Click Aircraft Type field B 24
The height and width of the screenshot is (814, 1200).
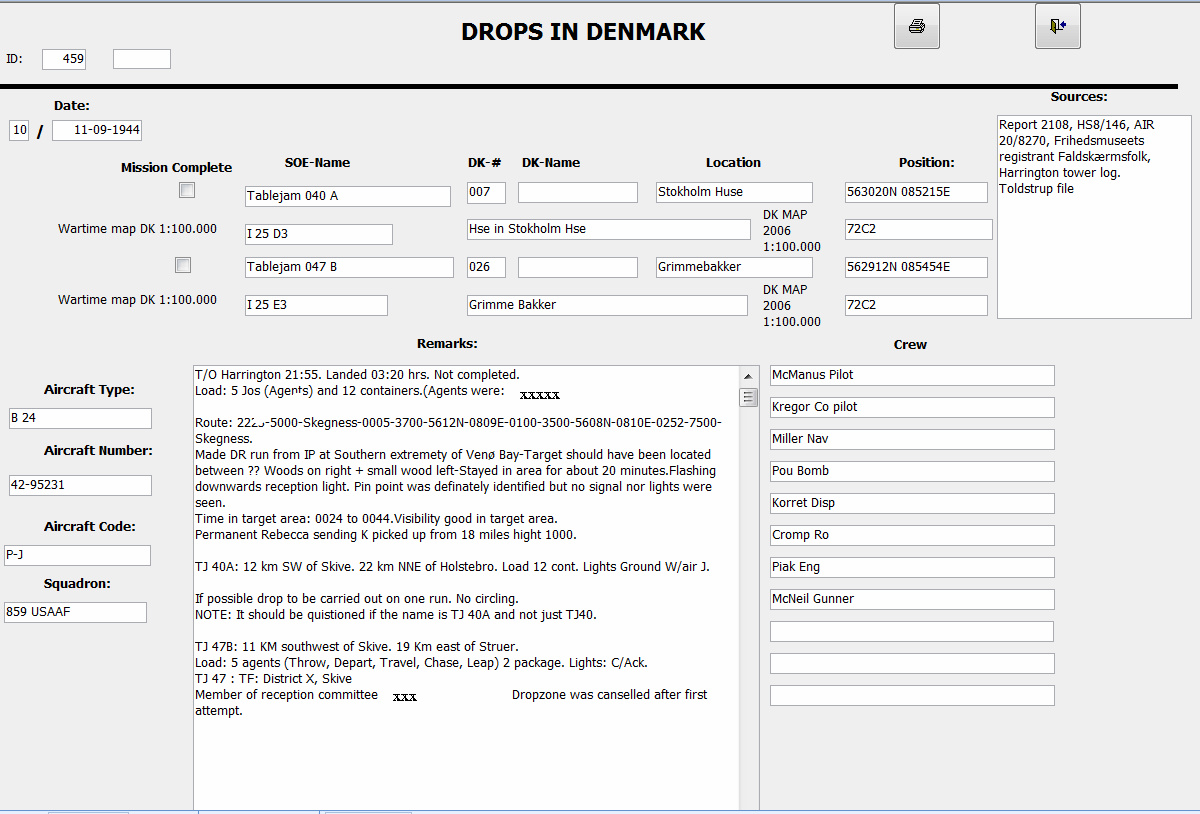coord(80,418)
